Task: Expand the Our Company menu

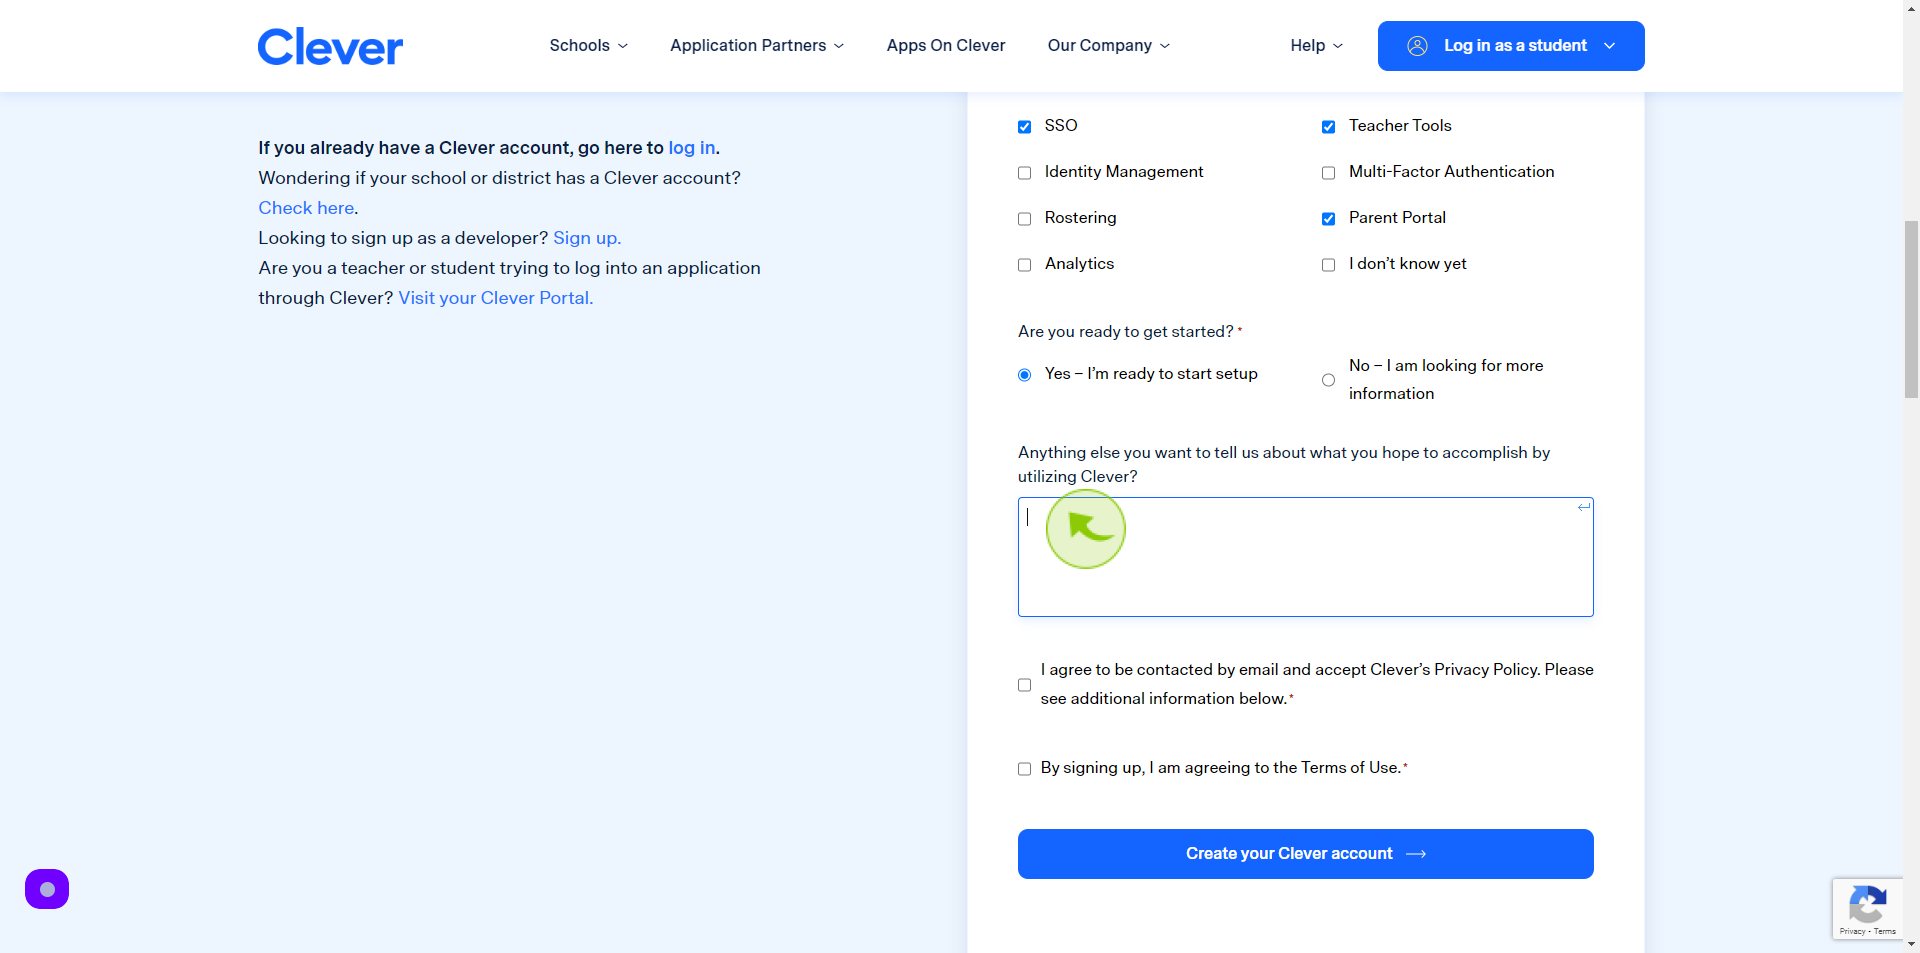Action: [1109, 46]
